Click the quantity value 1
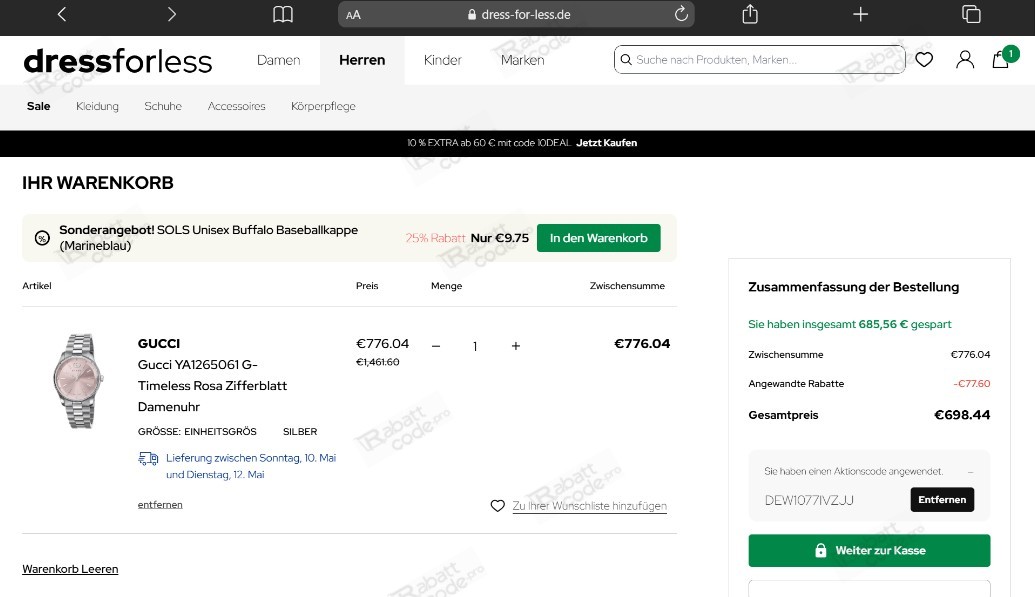Screen dimensions: 1035x597 coord(475,346)
